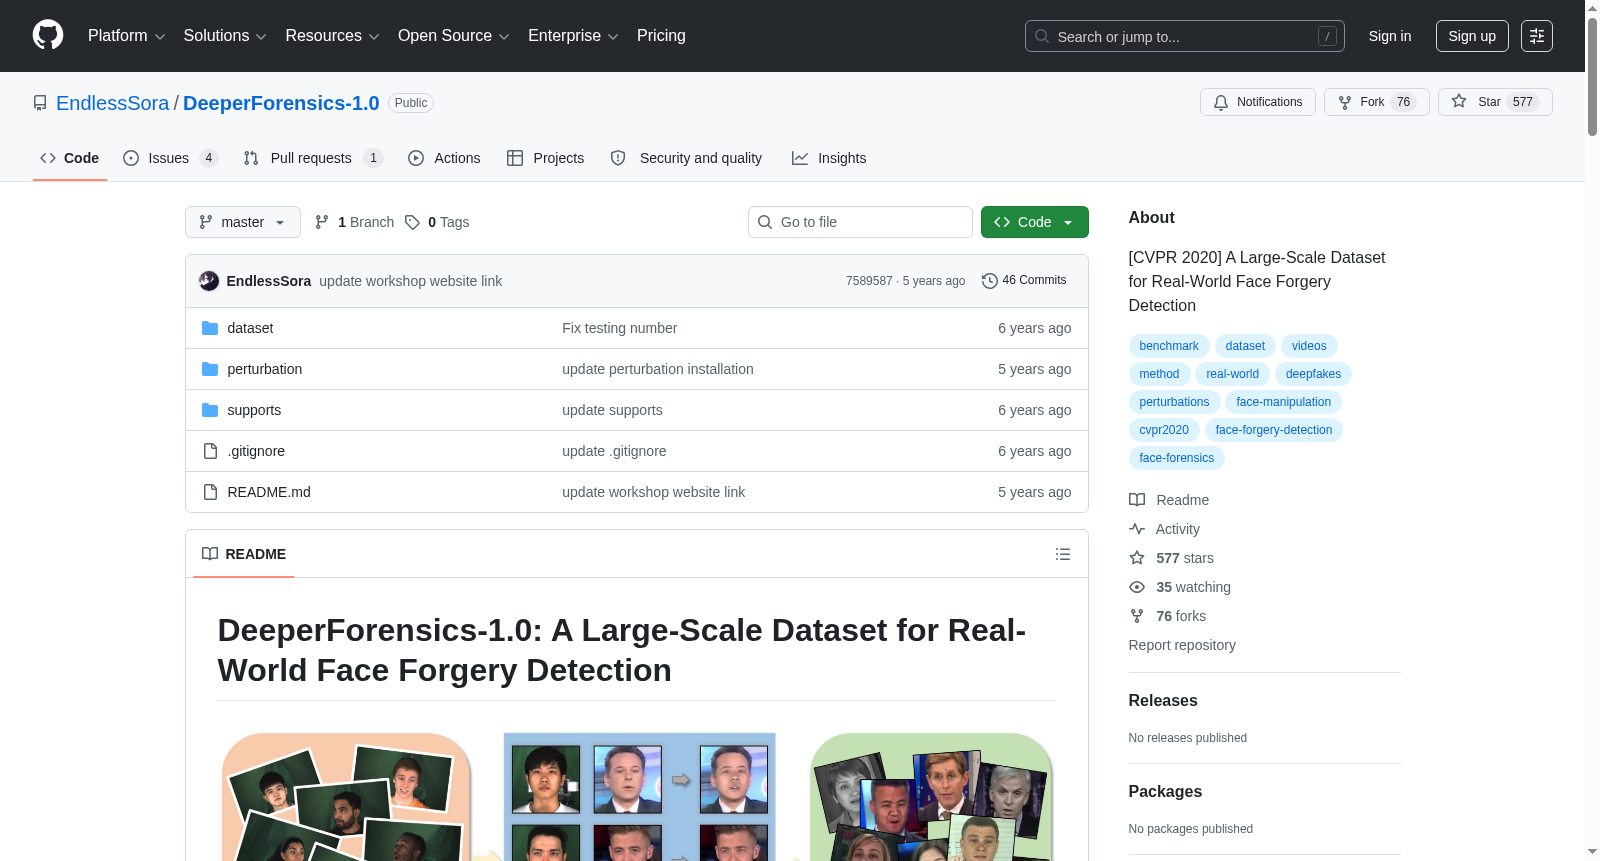Open the master branch dropdown

(243, 222)
